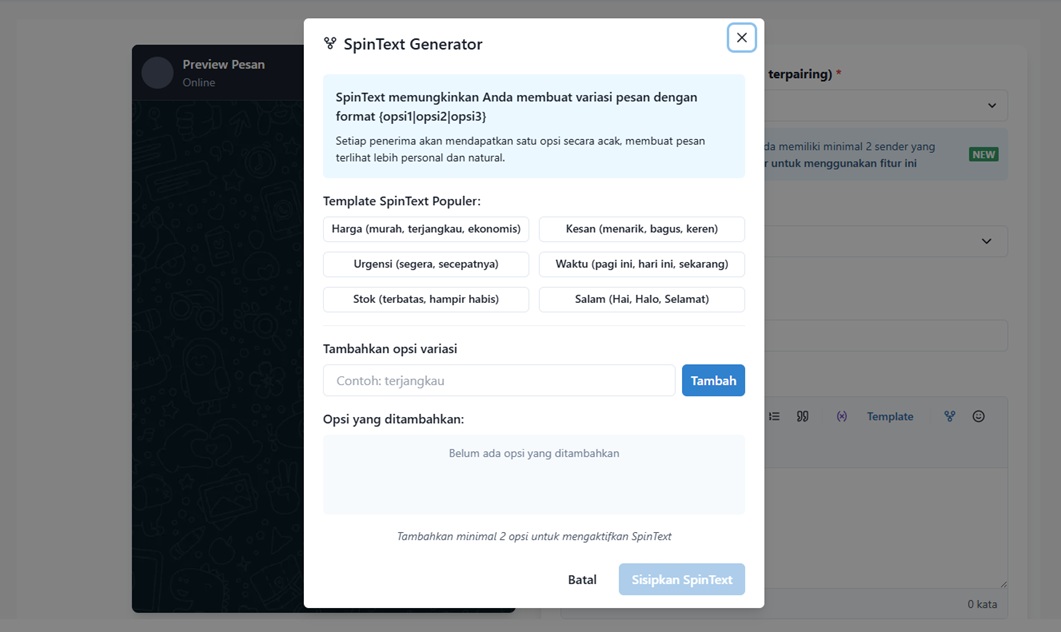The image size is (1061, 632).
Task: Click the blockquote icon in editor toolbar
Action: click(x=802, y=416)
